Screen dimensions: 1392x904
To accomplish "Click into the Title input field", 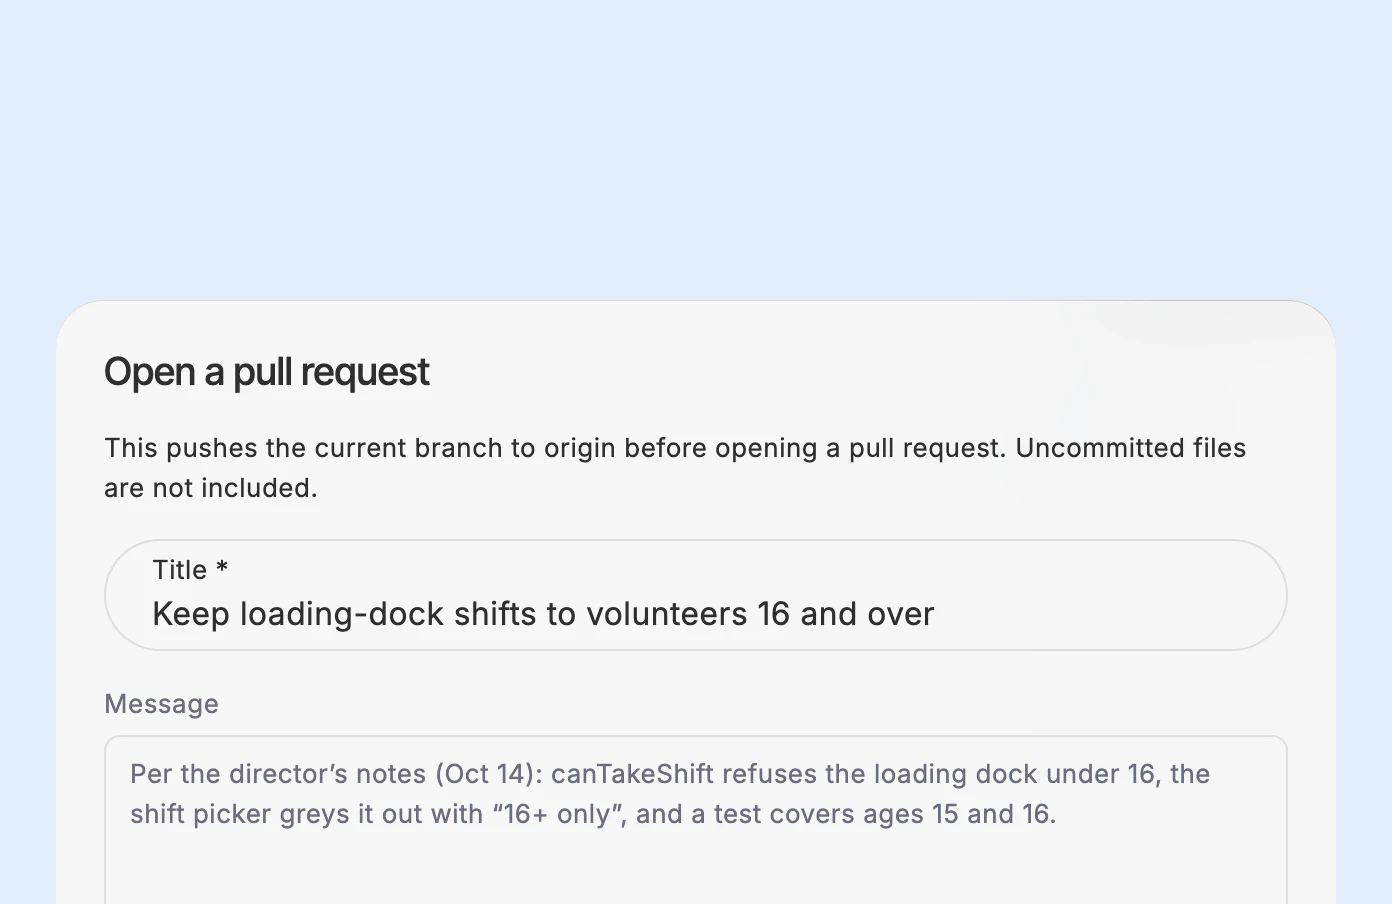I will [695, 595].
